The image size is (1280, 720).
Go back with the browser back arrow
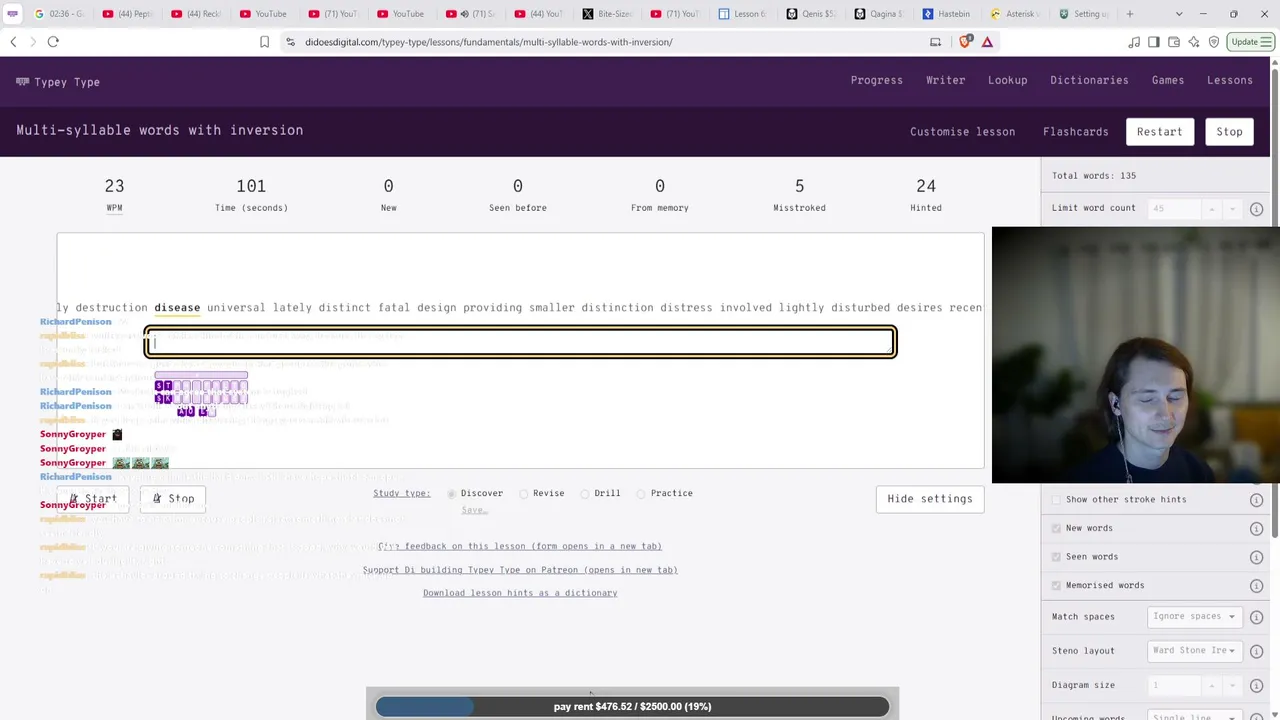tap(13, 42)
